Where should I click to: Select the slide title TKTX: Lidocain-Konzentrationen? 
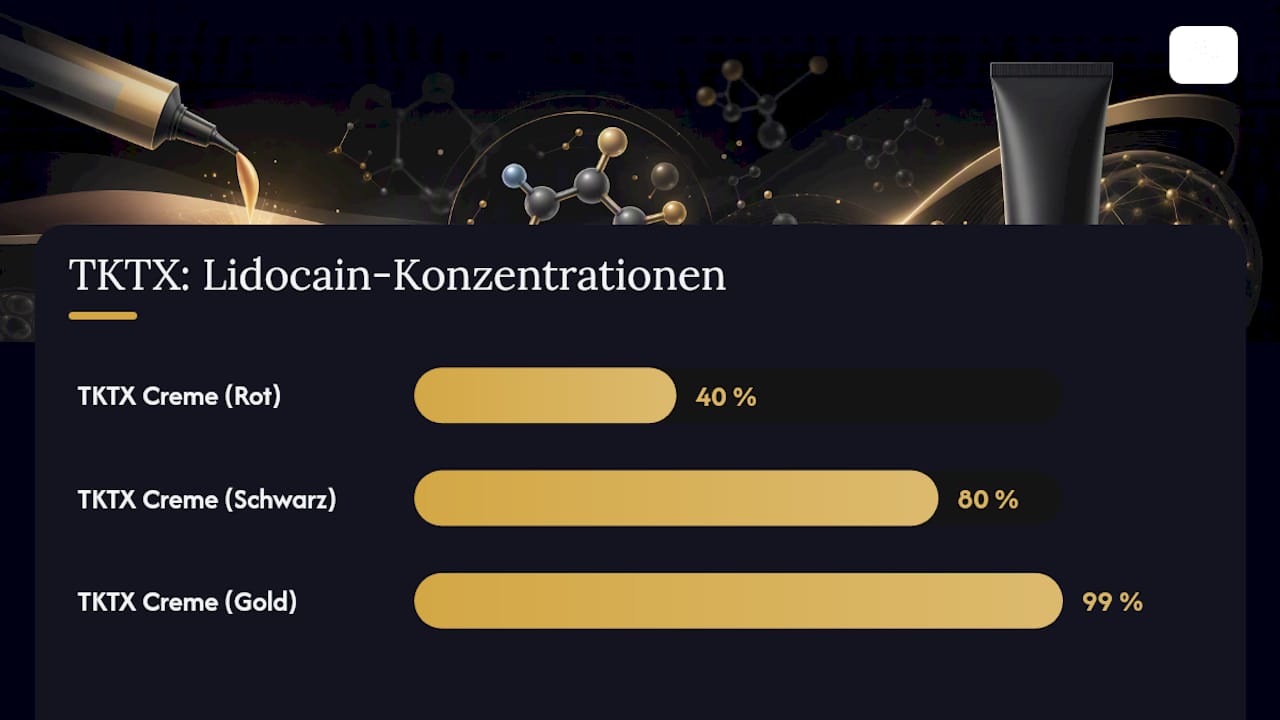point(397,276)
